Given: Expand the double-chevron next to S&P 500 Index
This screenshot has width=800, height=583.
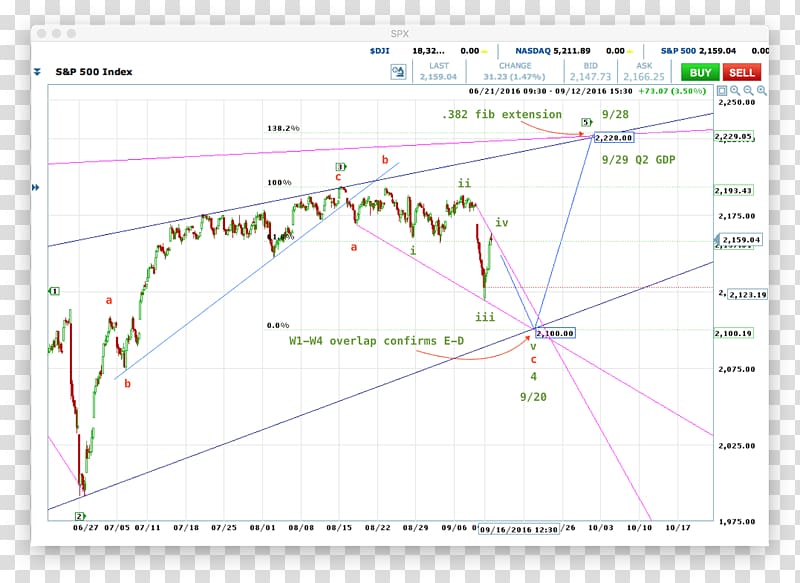Looking at the screenshot, I should click(38, 72).
